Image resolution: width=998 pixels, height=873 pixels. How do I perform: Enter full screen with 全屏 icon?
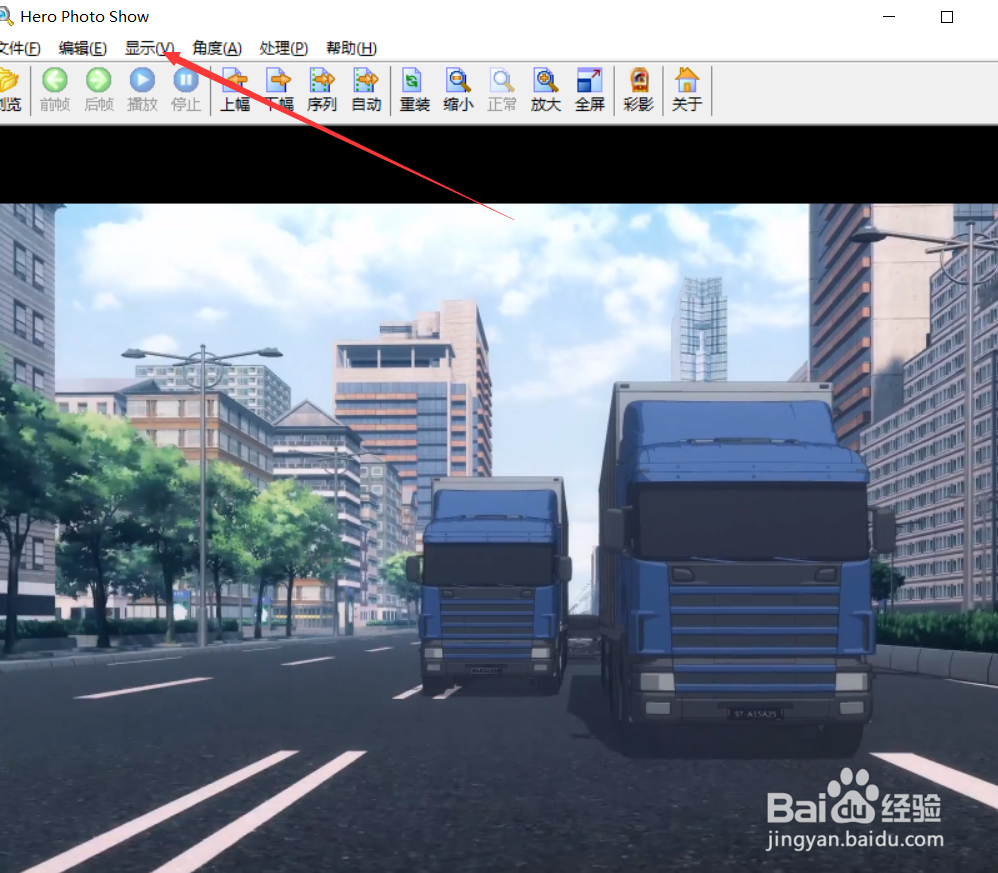pyautogui.click(x=589, y=90)
